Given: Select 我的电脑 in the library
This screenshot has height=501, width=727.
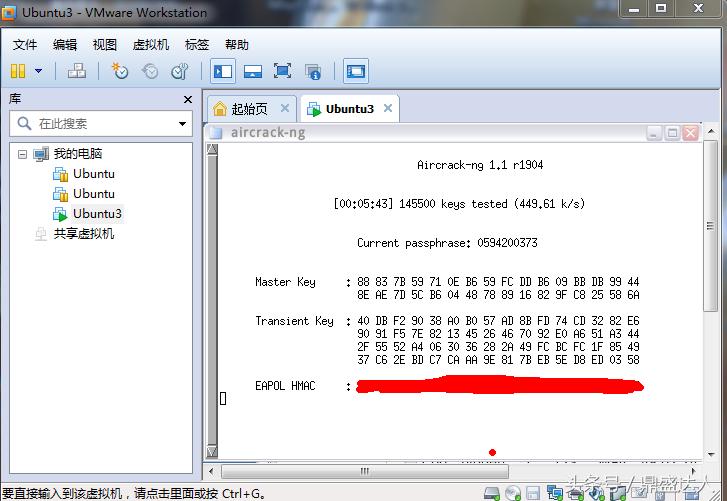Looking at the screenshot, I should (x=78, y=153).
